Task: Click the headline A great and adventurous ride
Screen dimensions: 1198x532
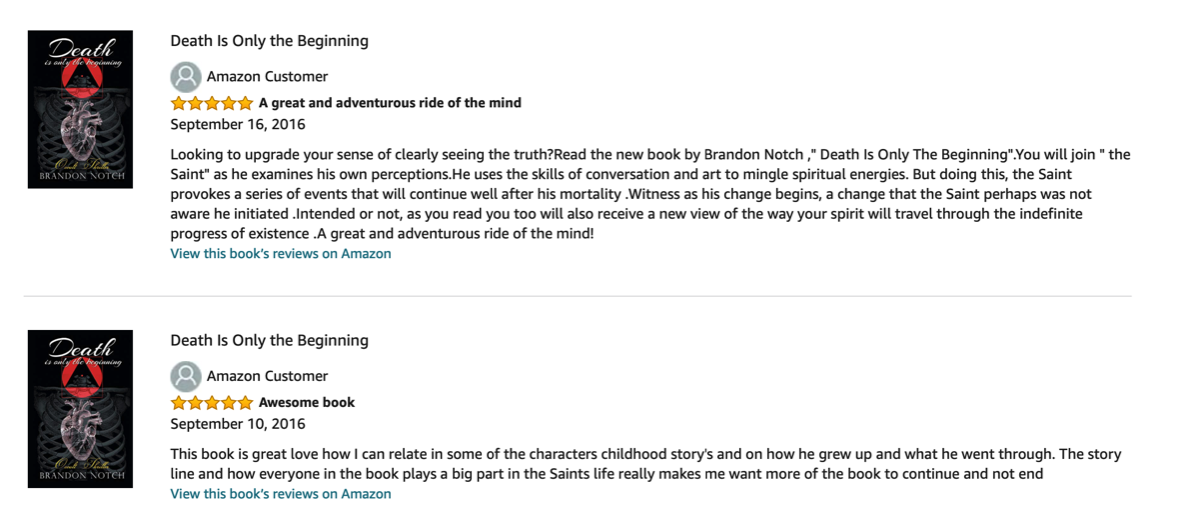Action: click(x=390, y=103)
